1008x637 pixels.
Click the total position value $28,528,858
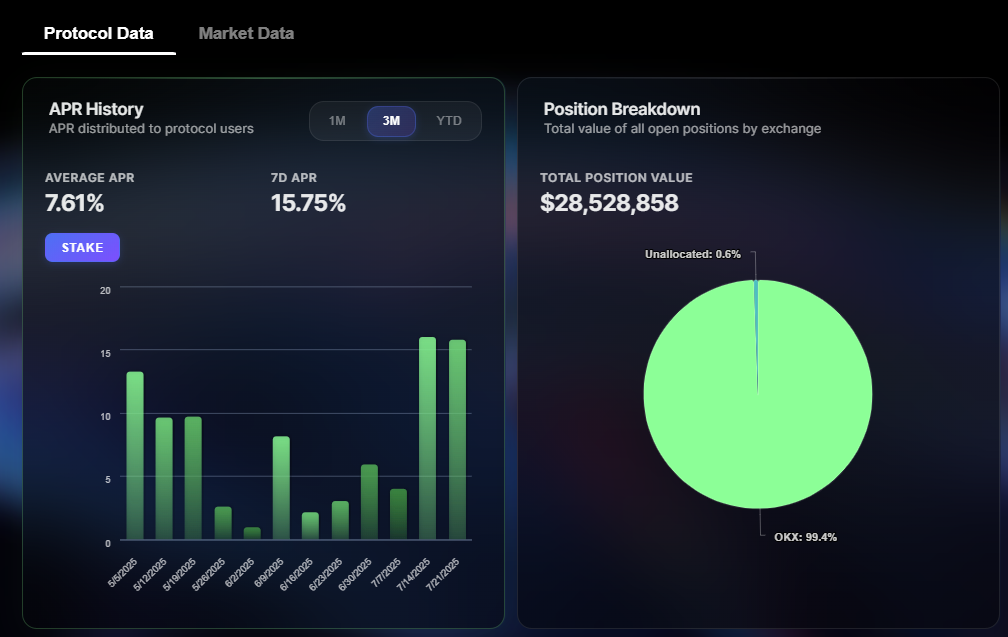click(609, 203)
